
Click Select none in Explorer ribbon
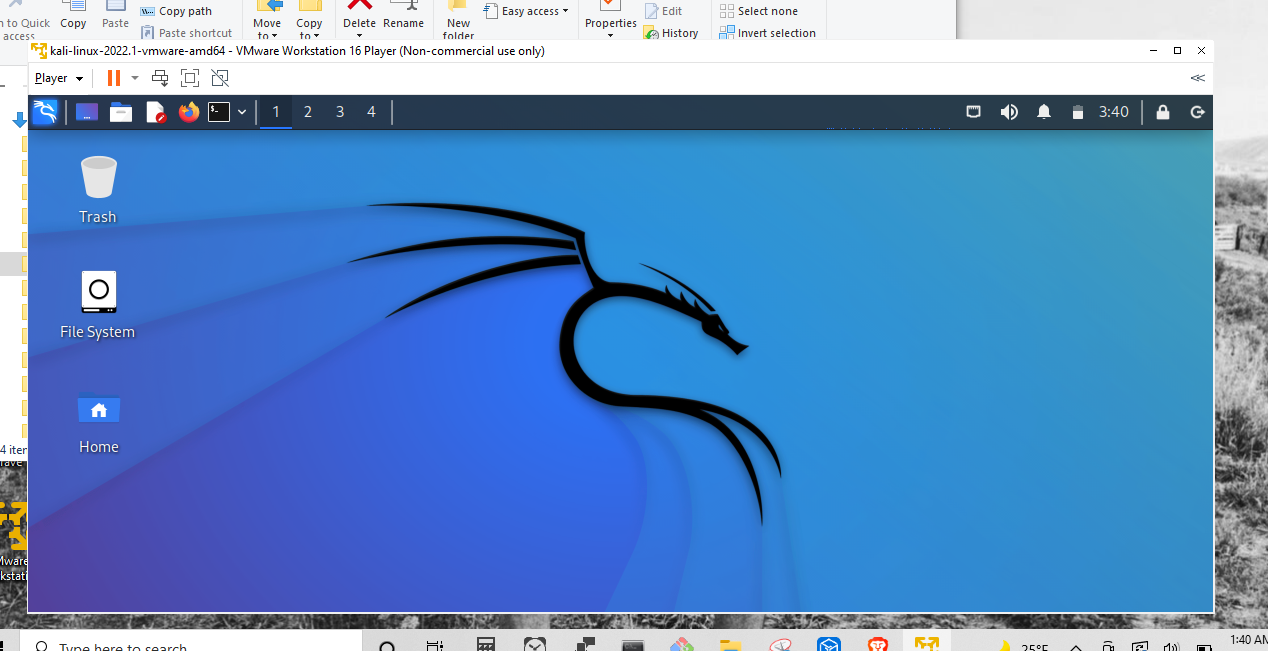tap(759, 11)
